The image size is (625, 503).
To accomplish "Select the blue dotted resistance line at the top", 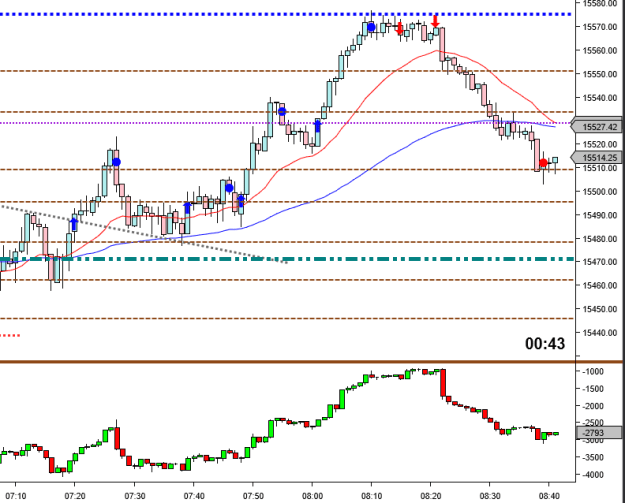I will click(x=287, y=14).
